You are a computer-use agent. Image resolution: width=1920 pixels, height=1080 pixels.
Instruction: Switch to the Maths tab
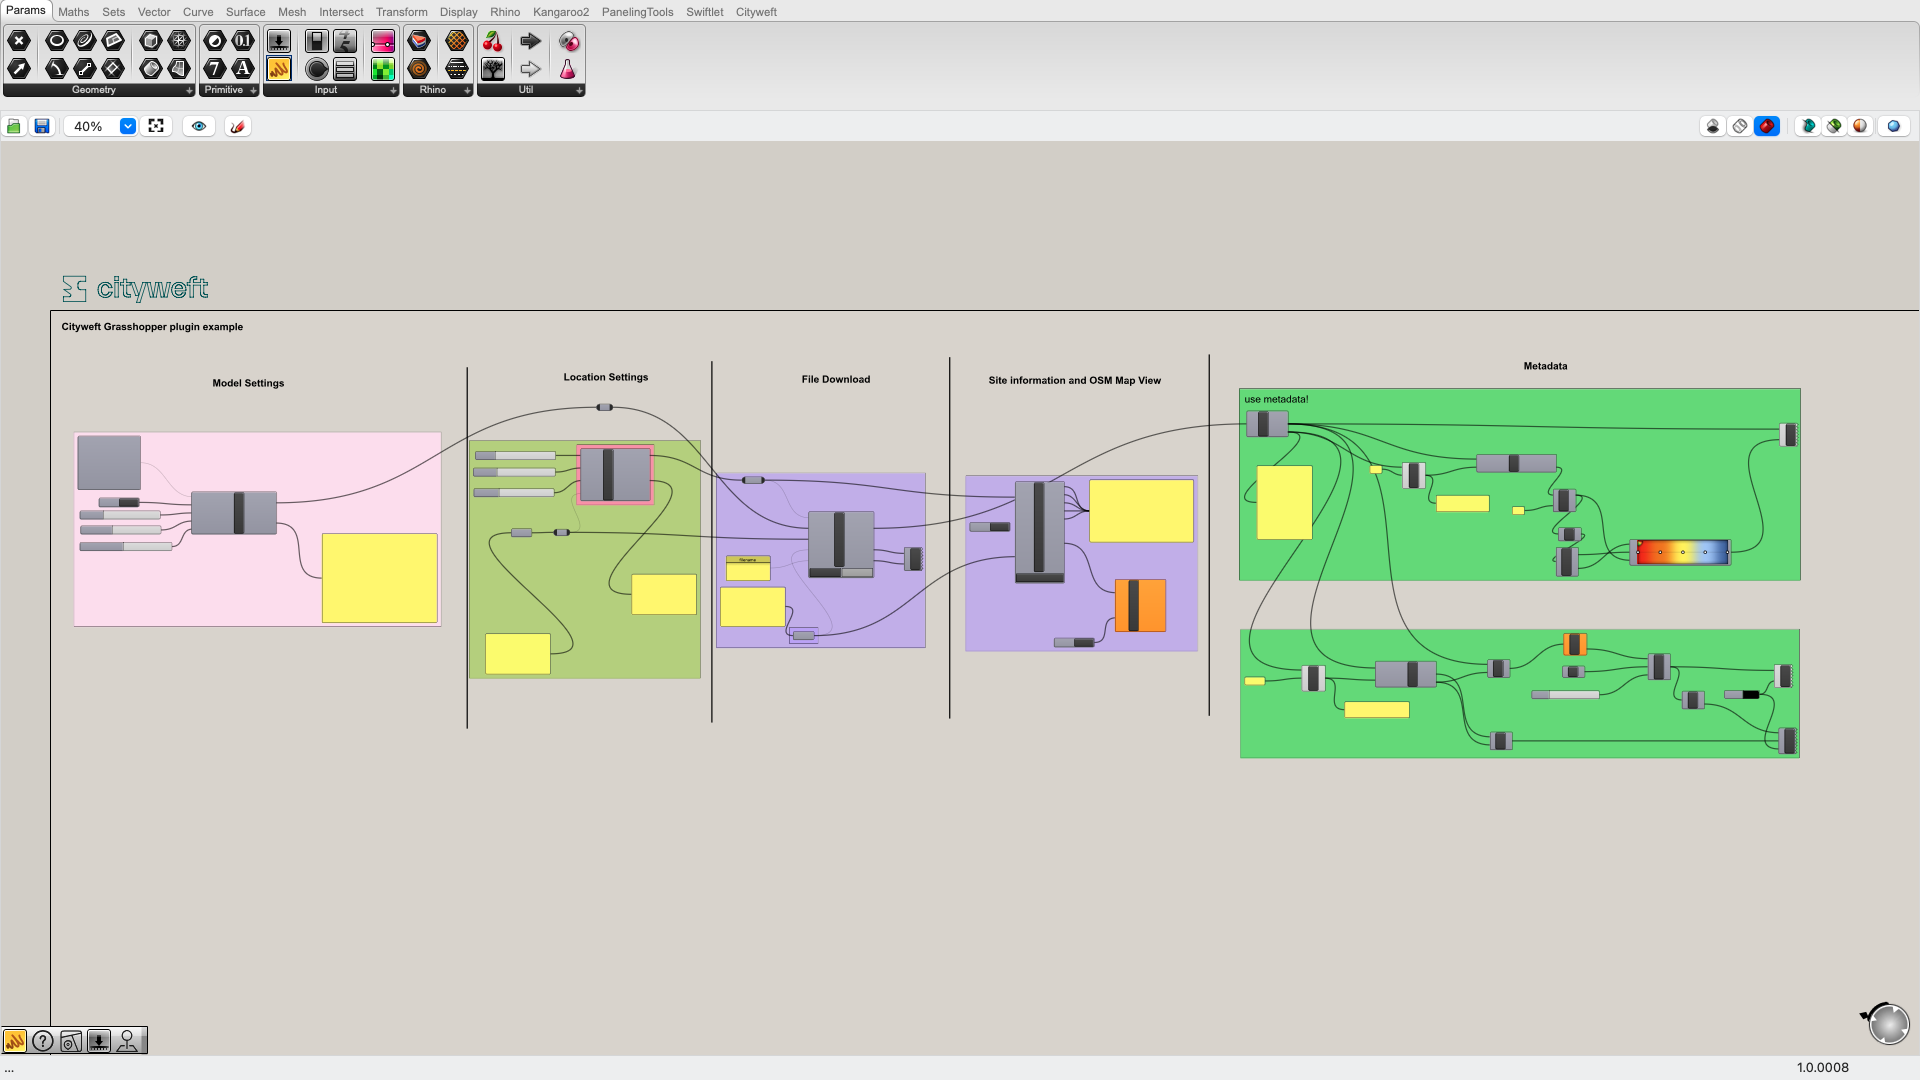tap(73, 12)
